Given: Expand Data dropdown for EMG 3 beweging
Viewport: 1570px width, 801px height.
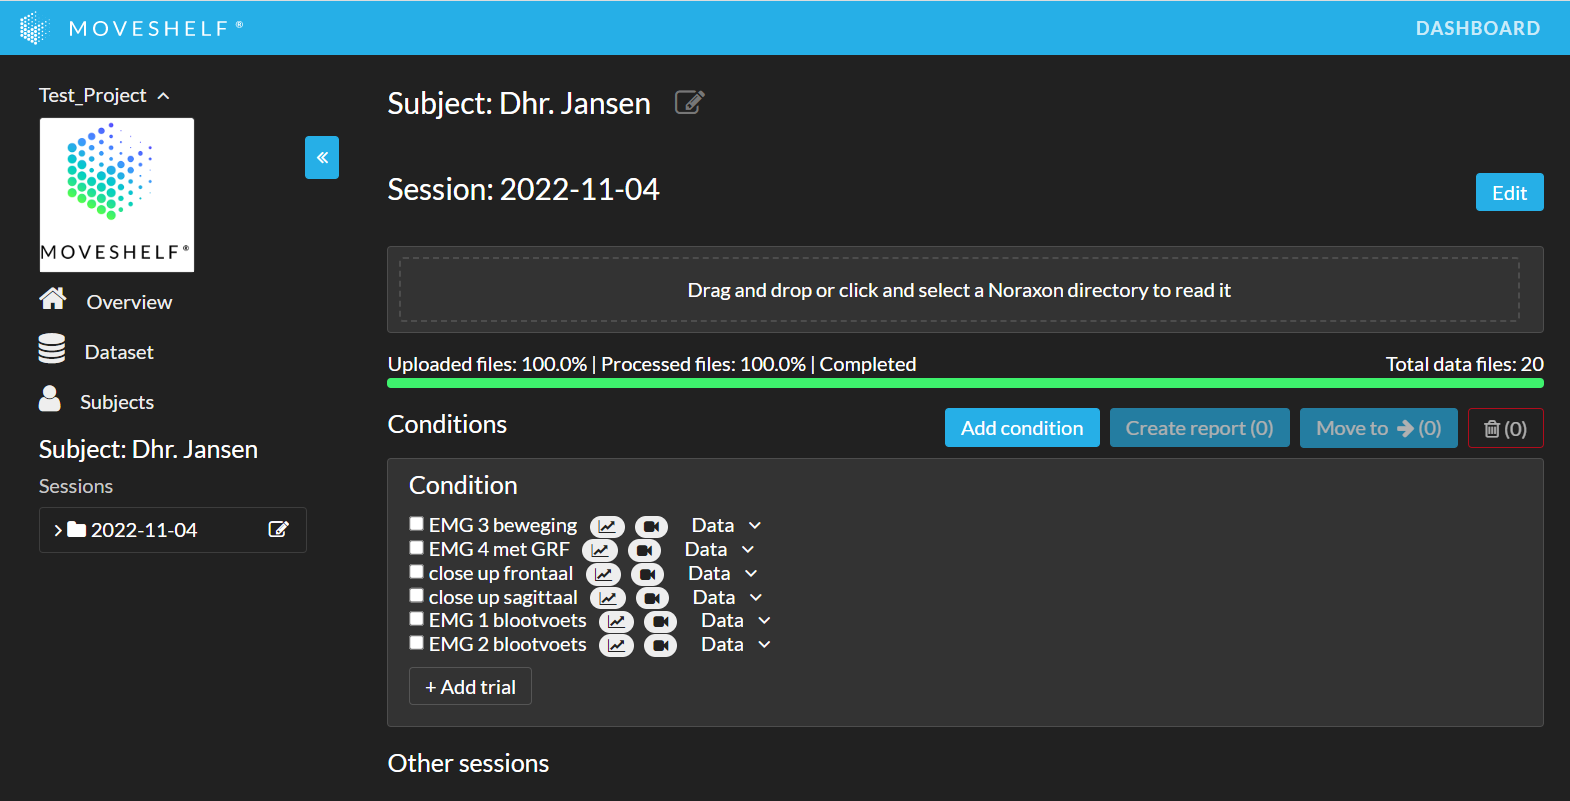Looking at the screenshot, I should point(726,525).
